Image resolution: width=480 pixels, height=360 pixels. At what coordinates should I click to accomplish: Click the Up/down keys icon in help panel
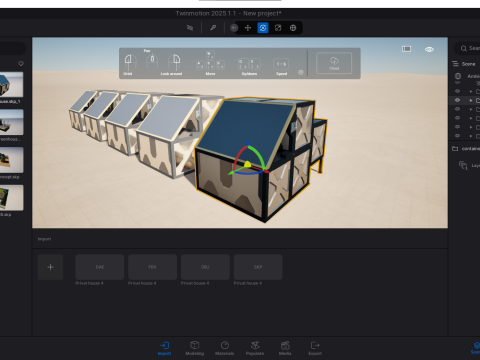pos(249,64)
